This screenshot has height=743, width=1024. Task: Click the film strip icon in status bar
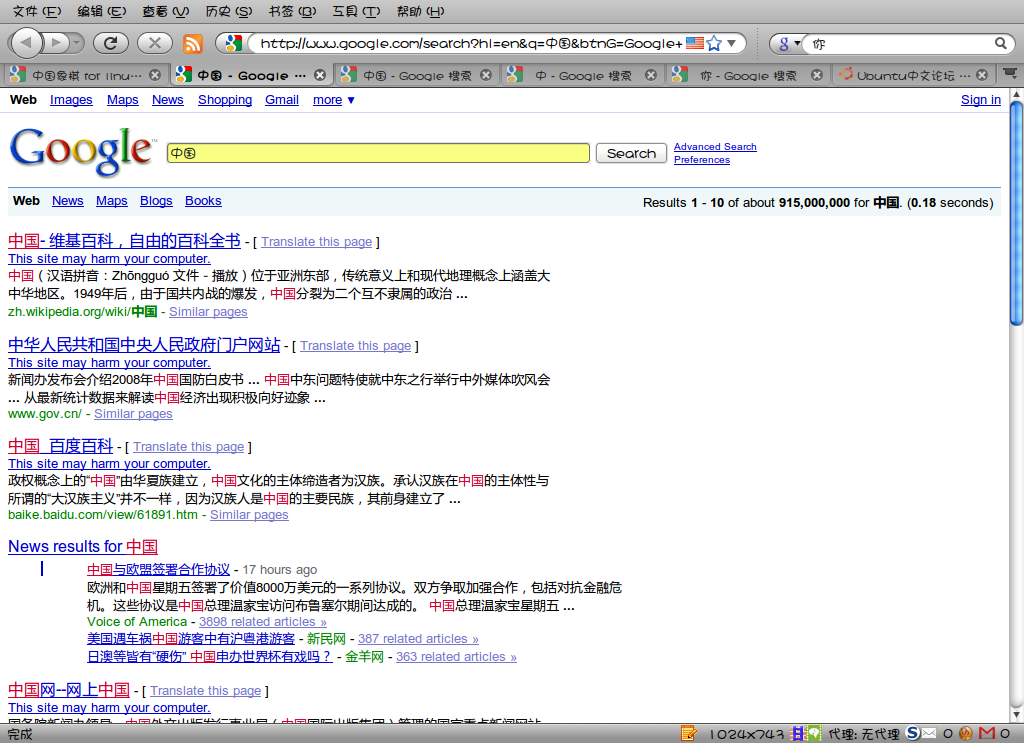797,733
